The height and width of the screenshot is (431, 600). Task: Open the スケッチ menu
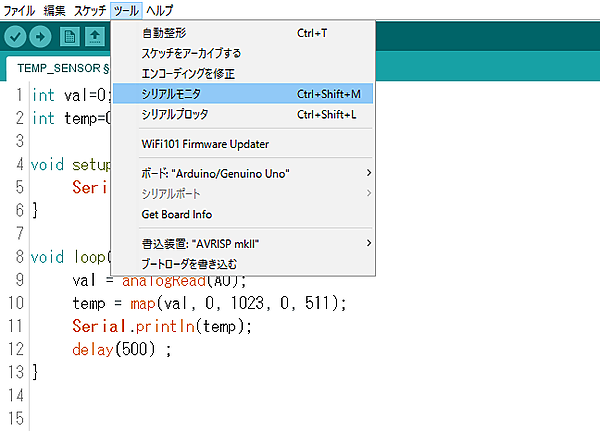[x=89, y=9]
